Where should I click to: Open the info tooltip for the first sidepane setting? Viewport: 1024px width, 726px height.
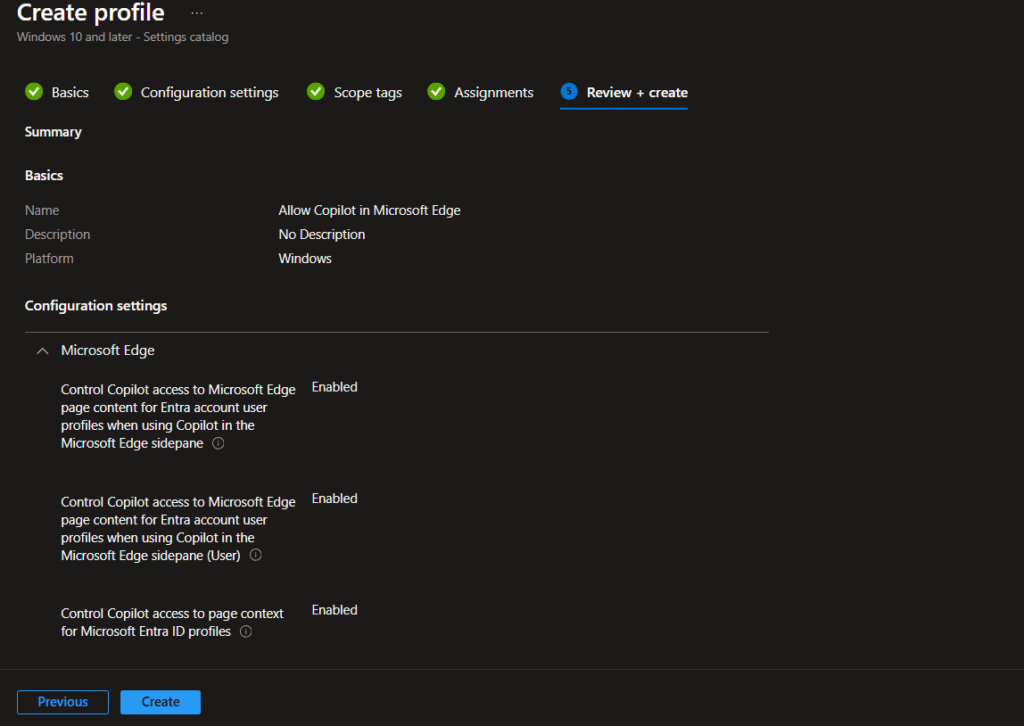click(x=217, y=443)
